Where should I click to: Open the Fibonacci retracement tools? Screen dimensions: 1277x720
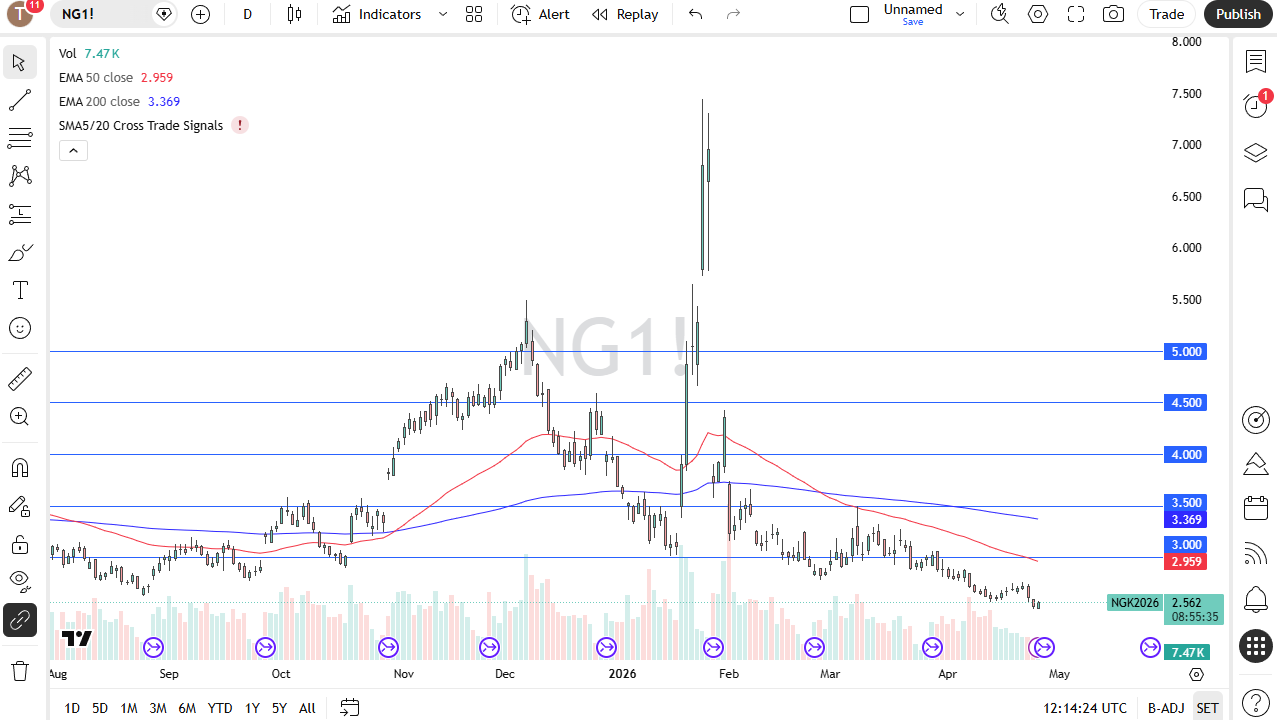(x=19, y=138)
